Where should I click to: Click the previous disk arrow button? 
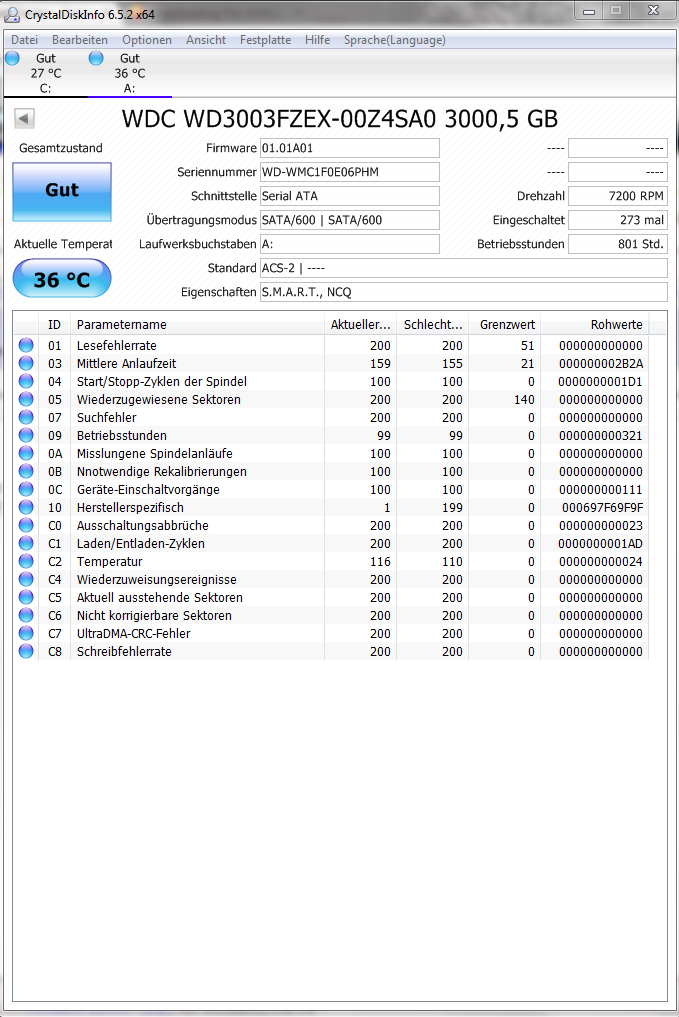pyautogui.click(x=25, y=119)
